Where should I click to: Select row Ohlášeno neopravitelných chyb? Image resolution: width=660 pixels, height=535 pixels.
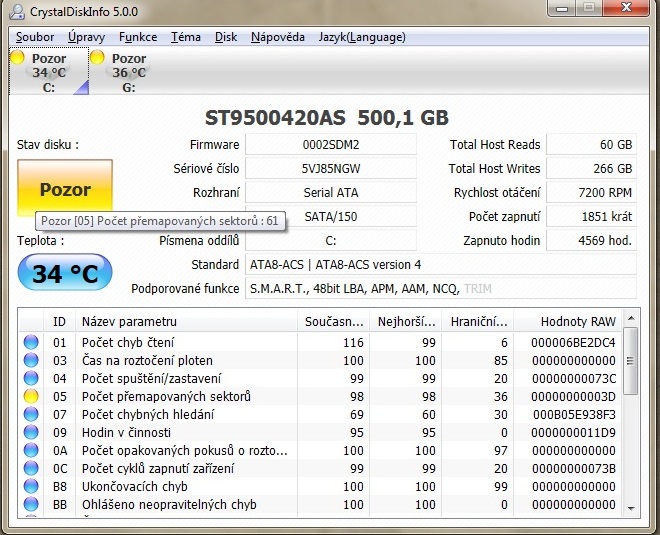click(x=320, y=504)
